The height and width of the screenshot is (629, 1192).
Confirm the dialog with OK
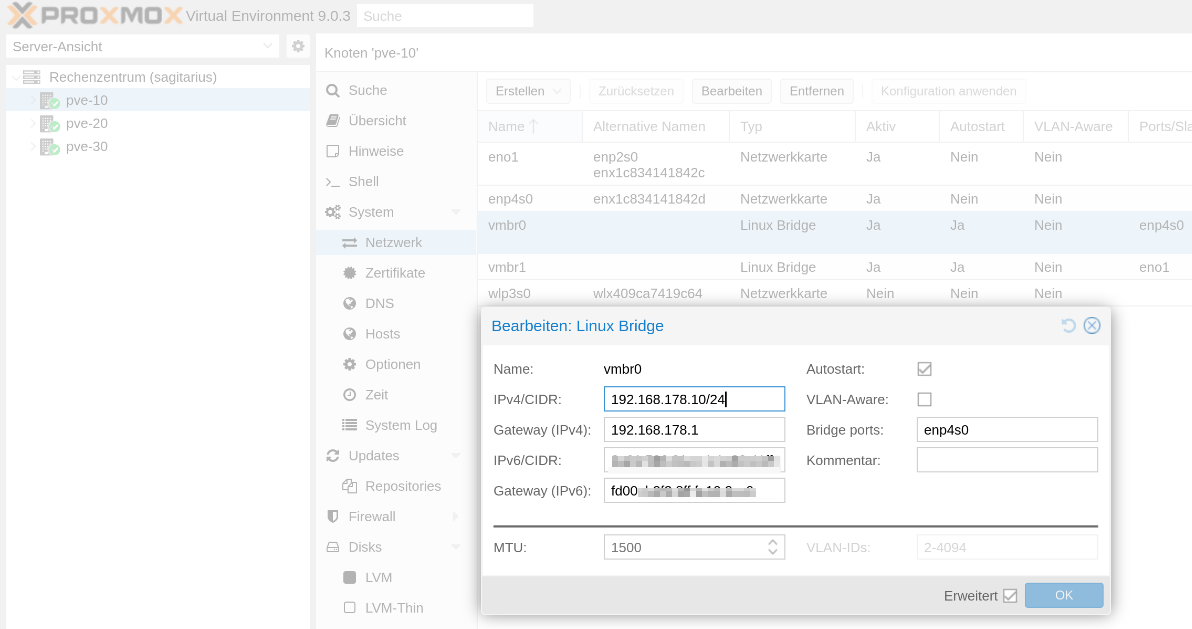[1063, 595]
